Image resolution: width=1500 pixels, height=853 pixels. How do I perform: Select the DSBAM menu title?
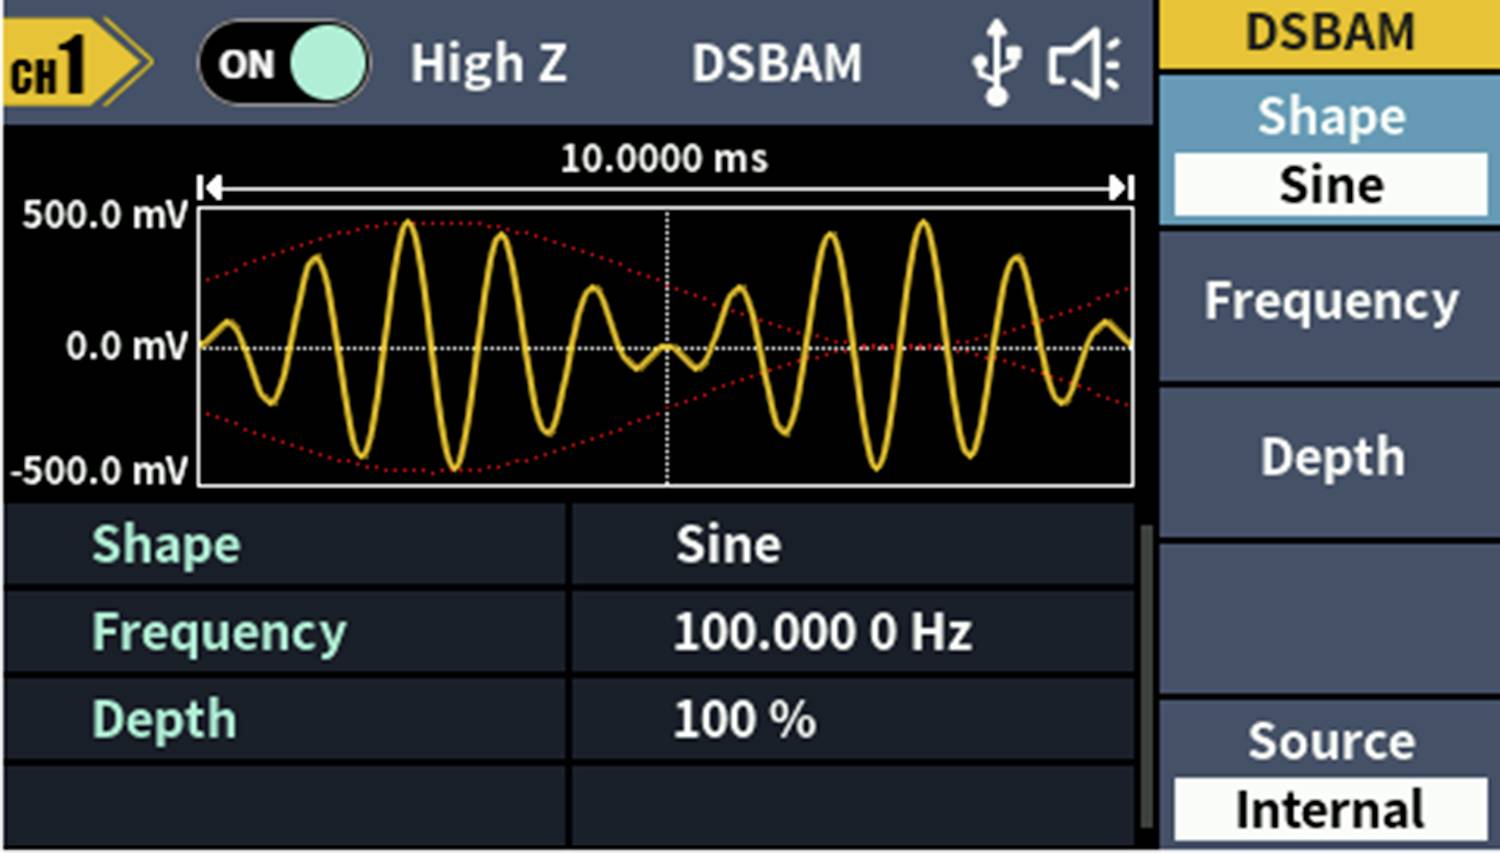point(1328,32)
